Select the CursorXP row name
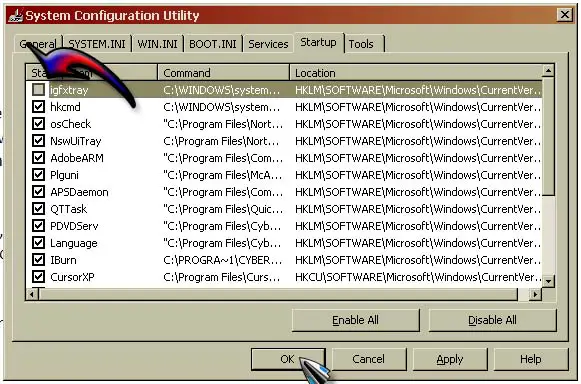 [x=72, y=277]
